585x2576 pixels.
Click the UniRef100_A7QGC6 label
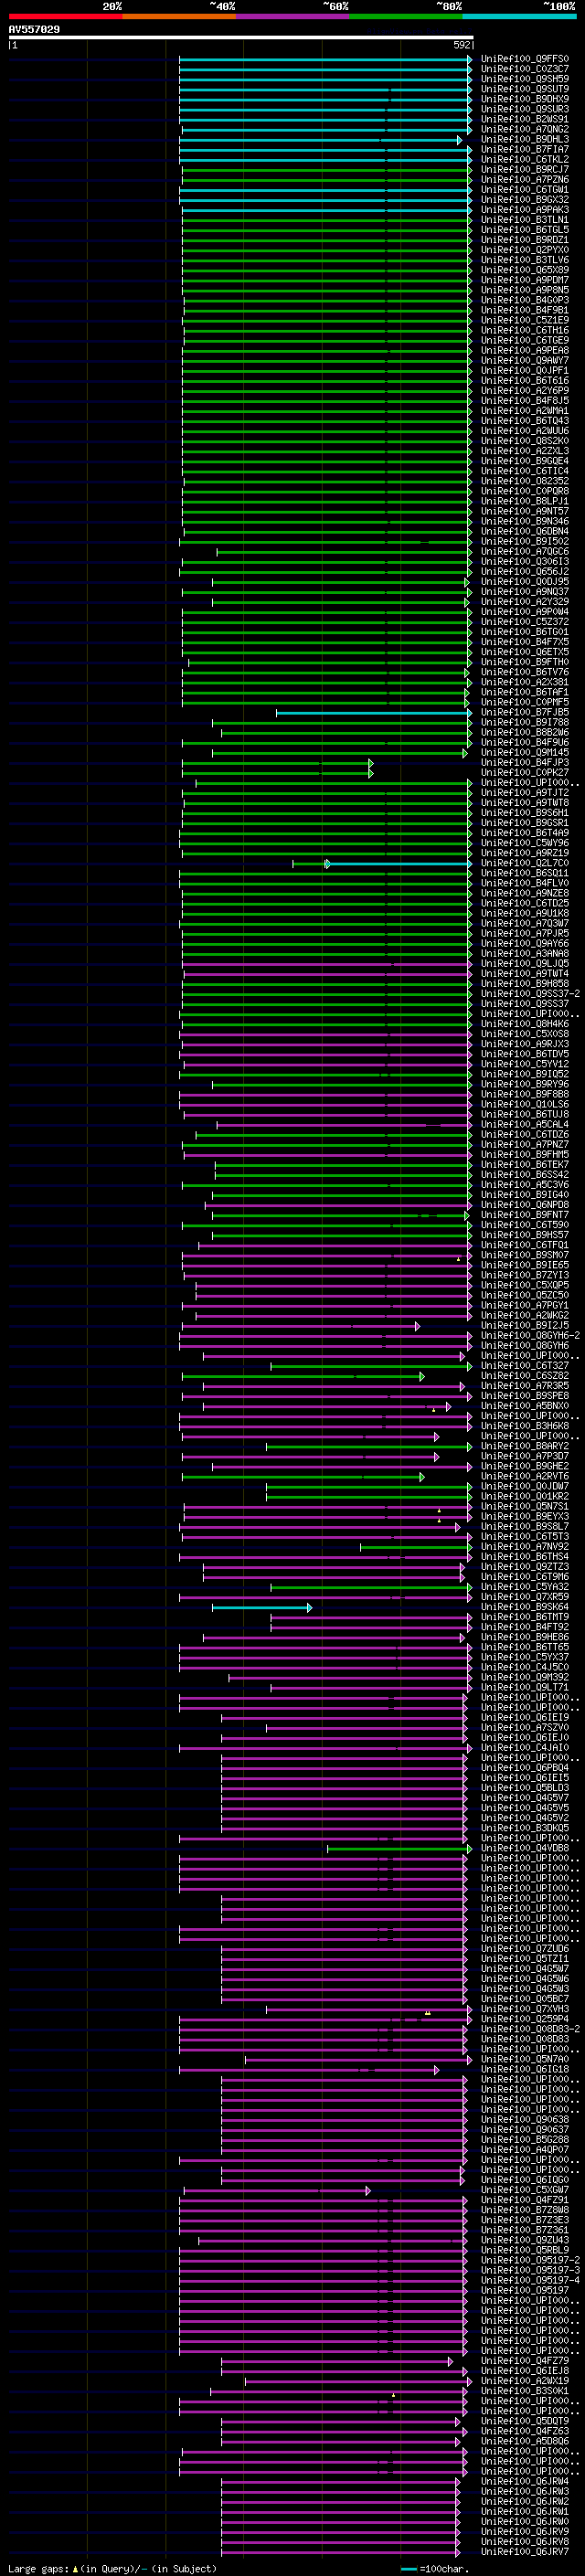pyautogui.click(x=525, y=552)
